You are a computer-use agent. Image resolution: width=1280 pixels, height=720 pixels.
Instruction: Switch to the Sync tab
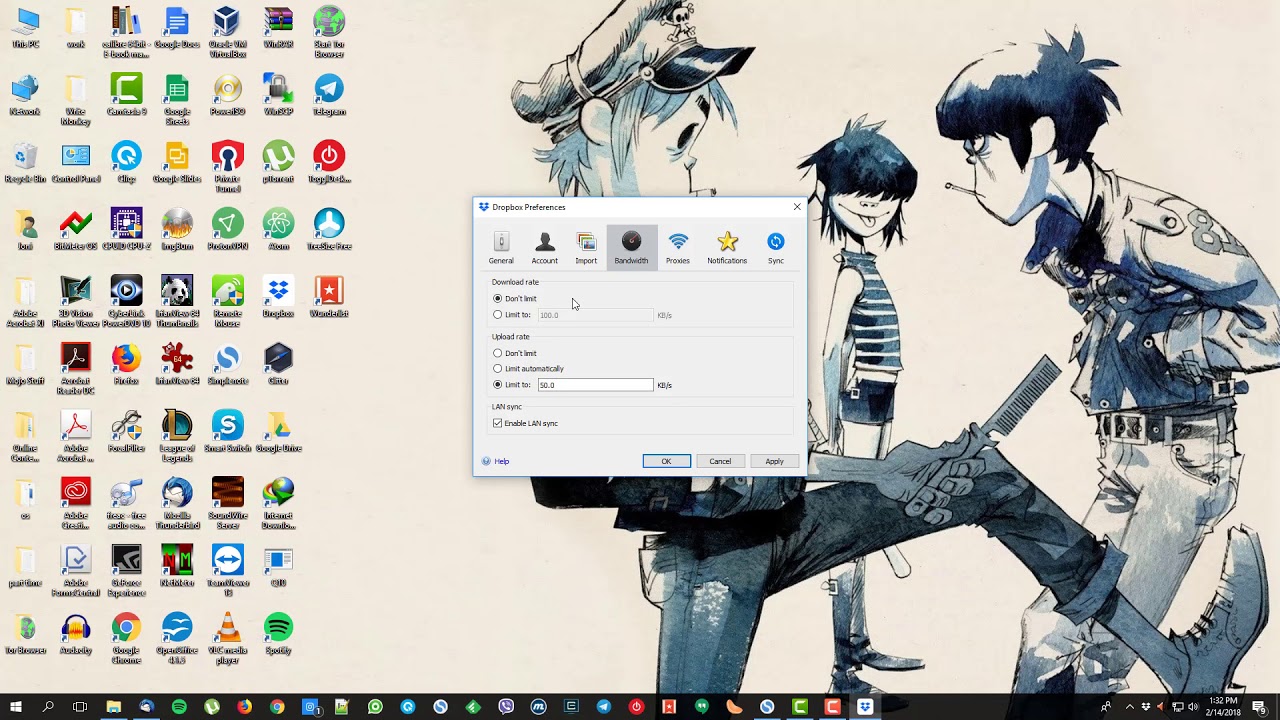(776, 248)
